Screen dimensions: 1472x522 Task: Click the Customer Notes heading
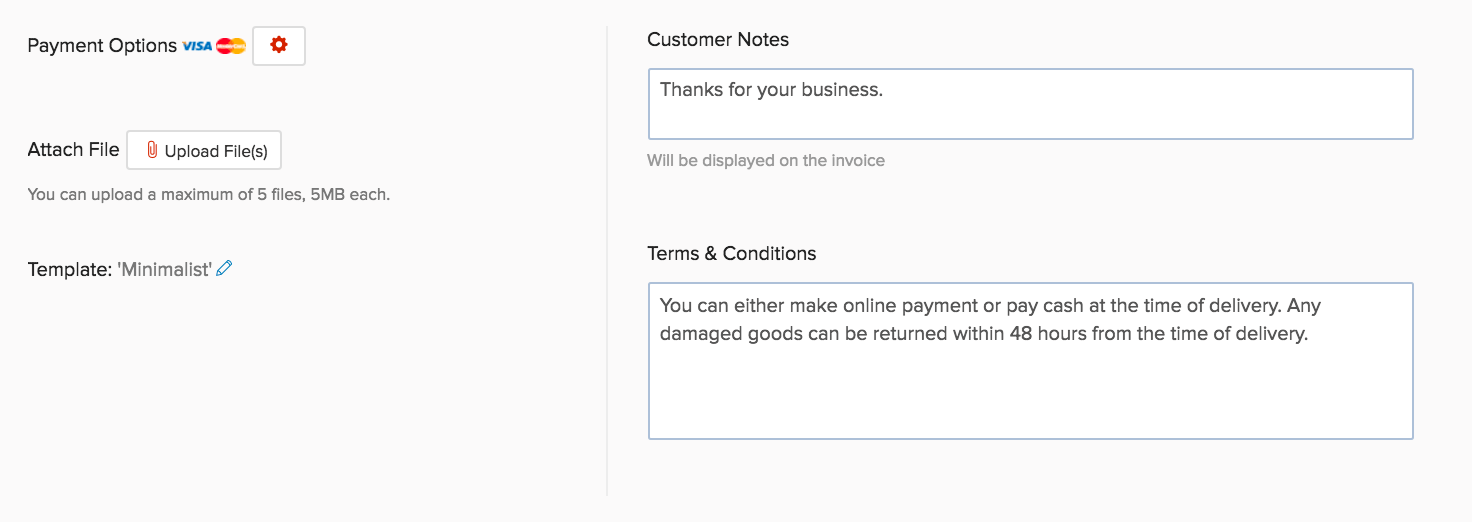coord(718,40)
